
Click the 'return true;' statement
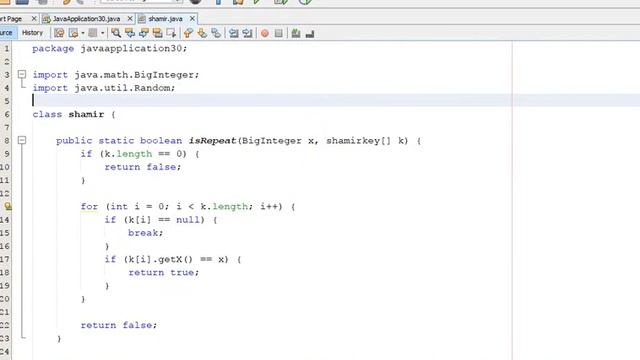pos(163,272)
